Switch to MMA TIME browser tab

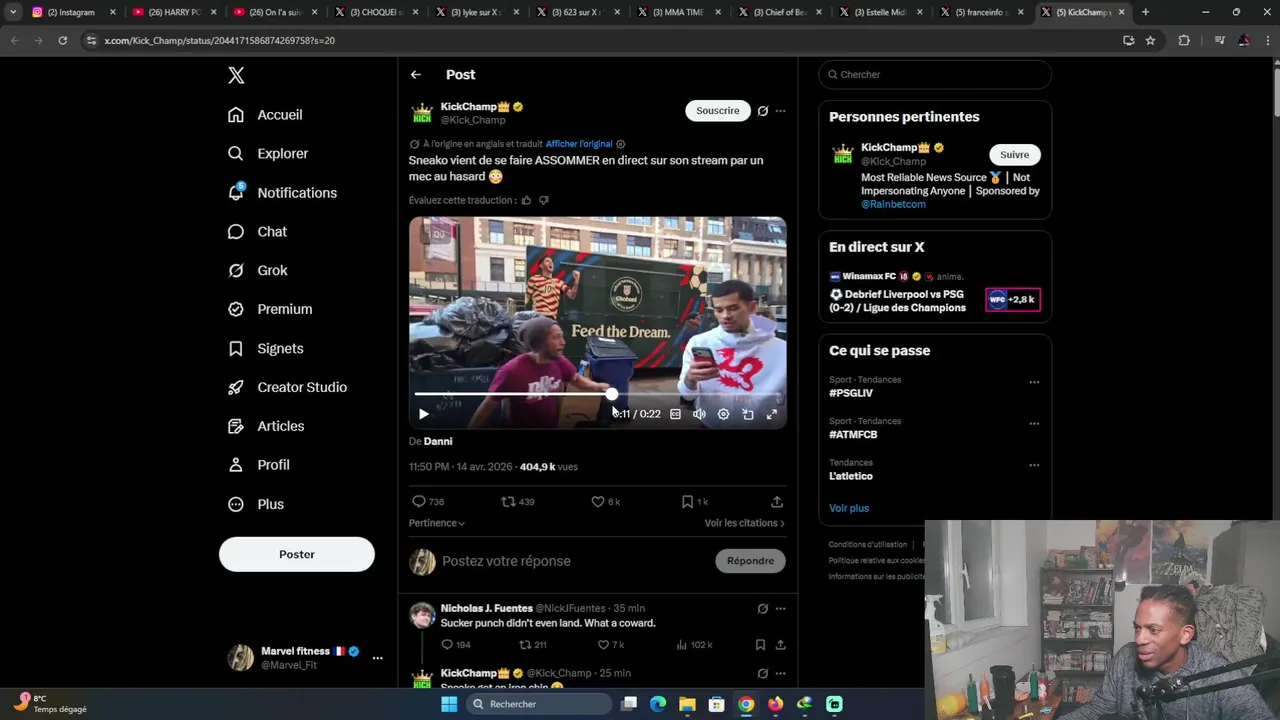tap(680, 12)
